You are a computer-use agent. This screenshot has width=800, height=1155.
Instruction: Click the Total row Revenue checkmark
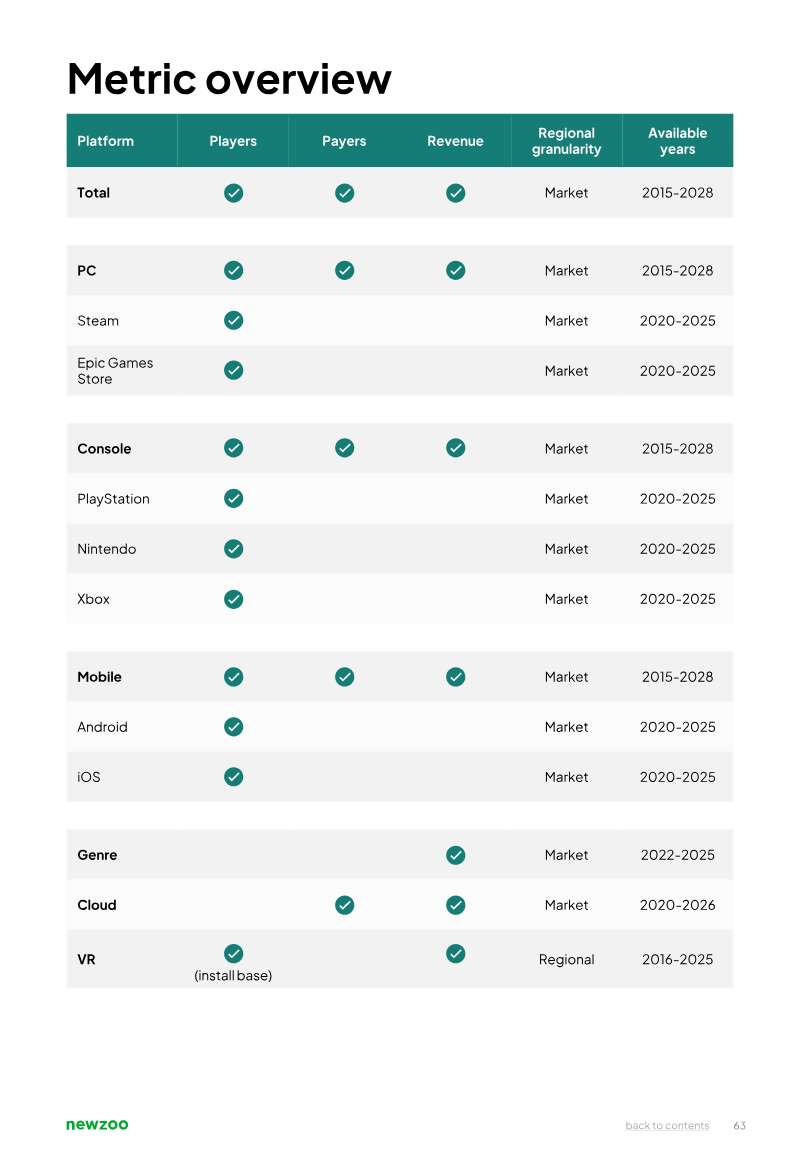(x=455, y=193)
